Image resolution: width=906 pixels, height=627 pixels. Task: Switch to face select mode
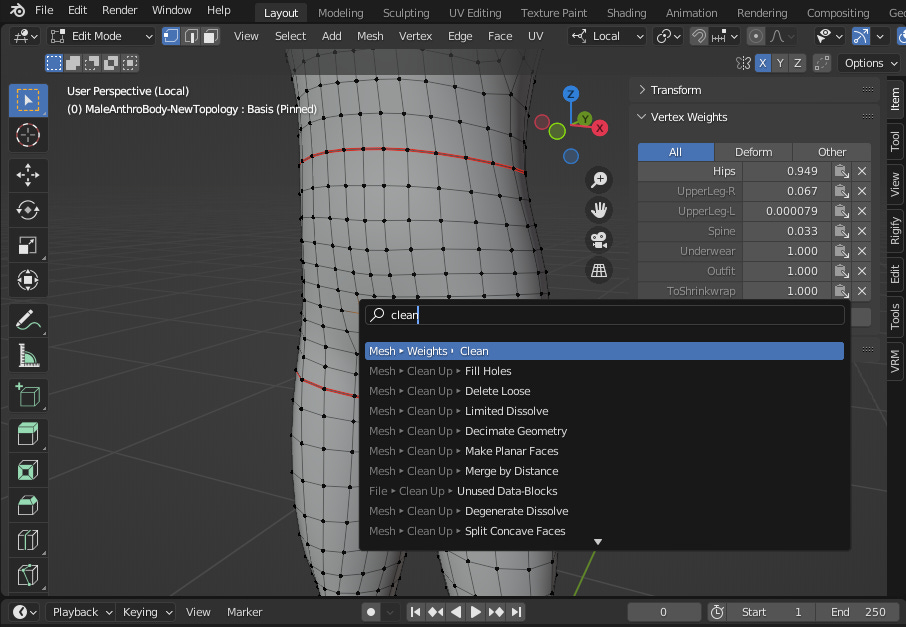tap(210, 36)
